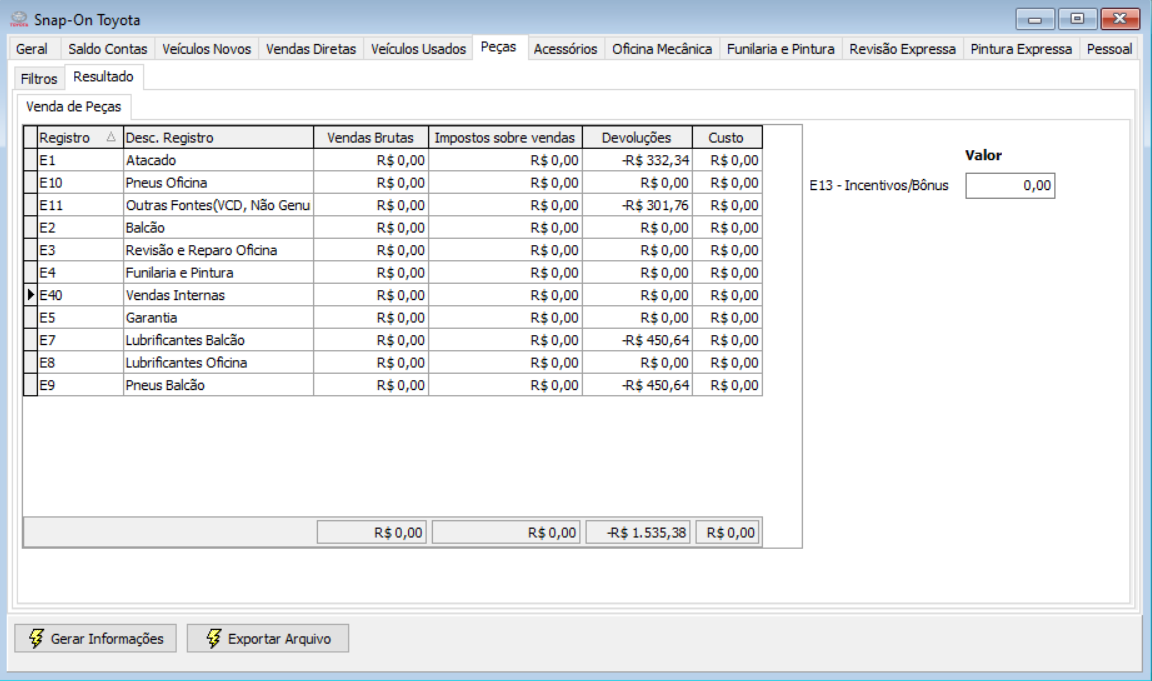Click the E13 Incentivos/Bônus value field
This screenshot has width=1152, height=681.
[x=1010, y=186]
